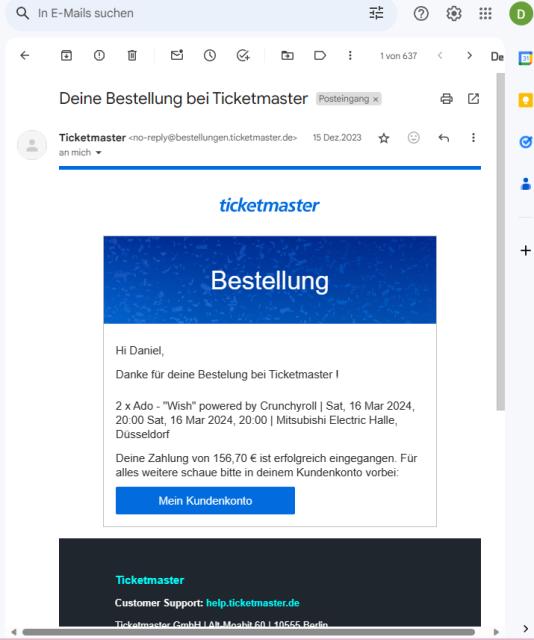The width and height of the screenshot is (534, 640).
Task: Move email to a folder
Action: 287,56
